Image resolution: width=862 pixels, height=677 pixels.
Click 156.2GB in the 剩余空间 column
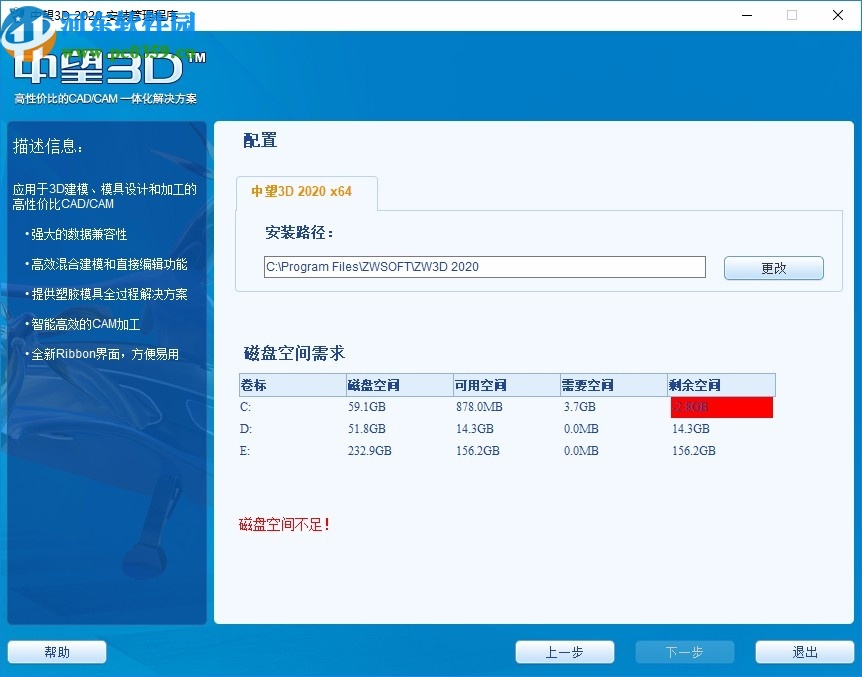pos(694,451)
